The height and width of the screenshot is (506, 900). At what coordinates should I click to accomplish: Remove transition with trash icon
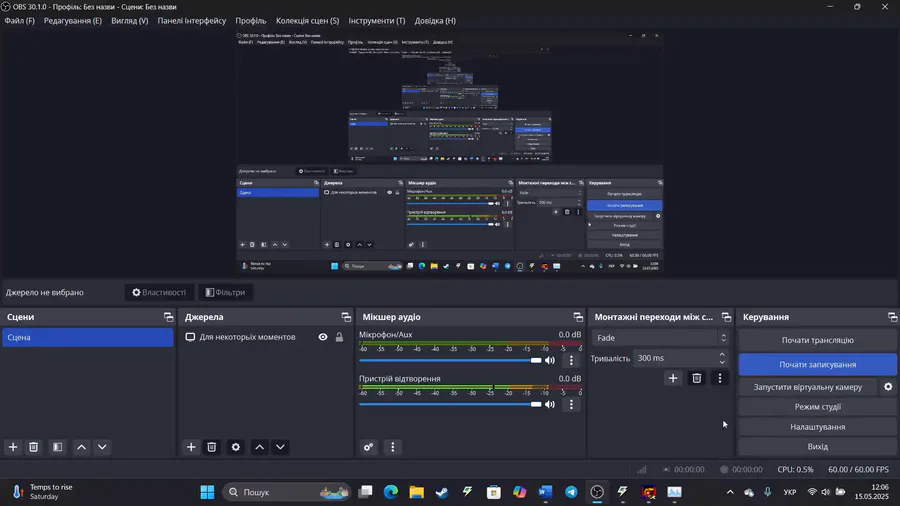click(x=697, y=378)
